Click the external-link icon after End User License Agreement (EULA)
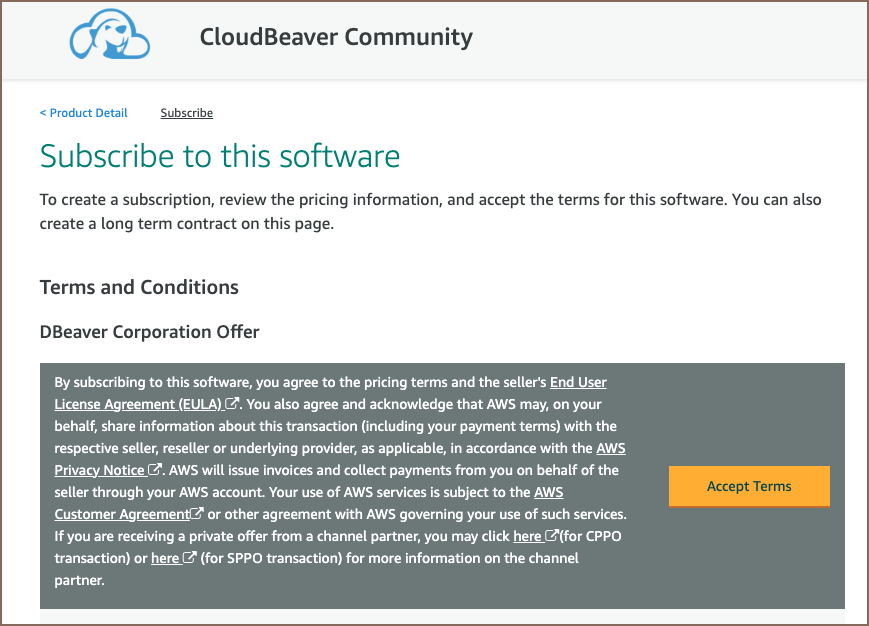Screen dimensions: 869x626 coord(232,404)
